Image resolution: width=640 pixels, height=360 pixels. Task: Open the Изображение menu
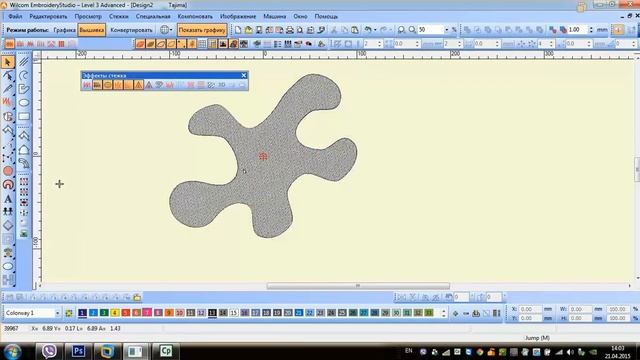[x=238, y=17]
